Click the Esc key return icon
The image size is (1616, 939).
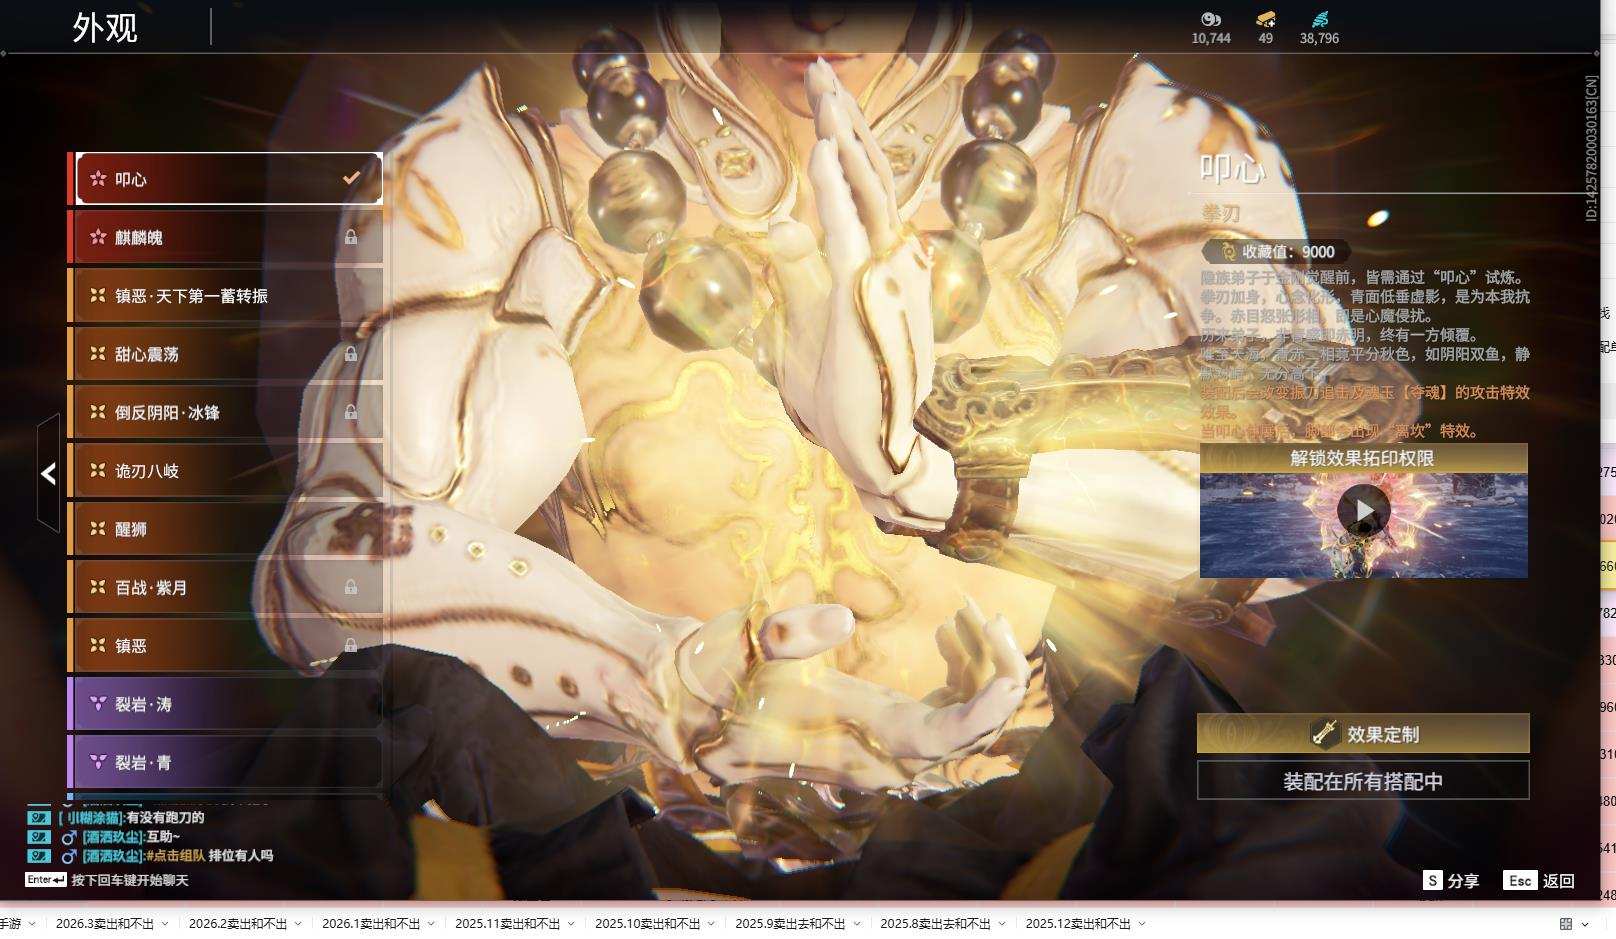click(1520, 880)
